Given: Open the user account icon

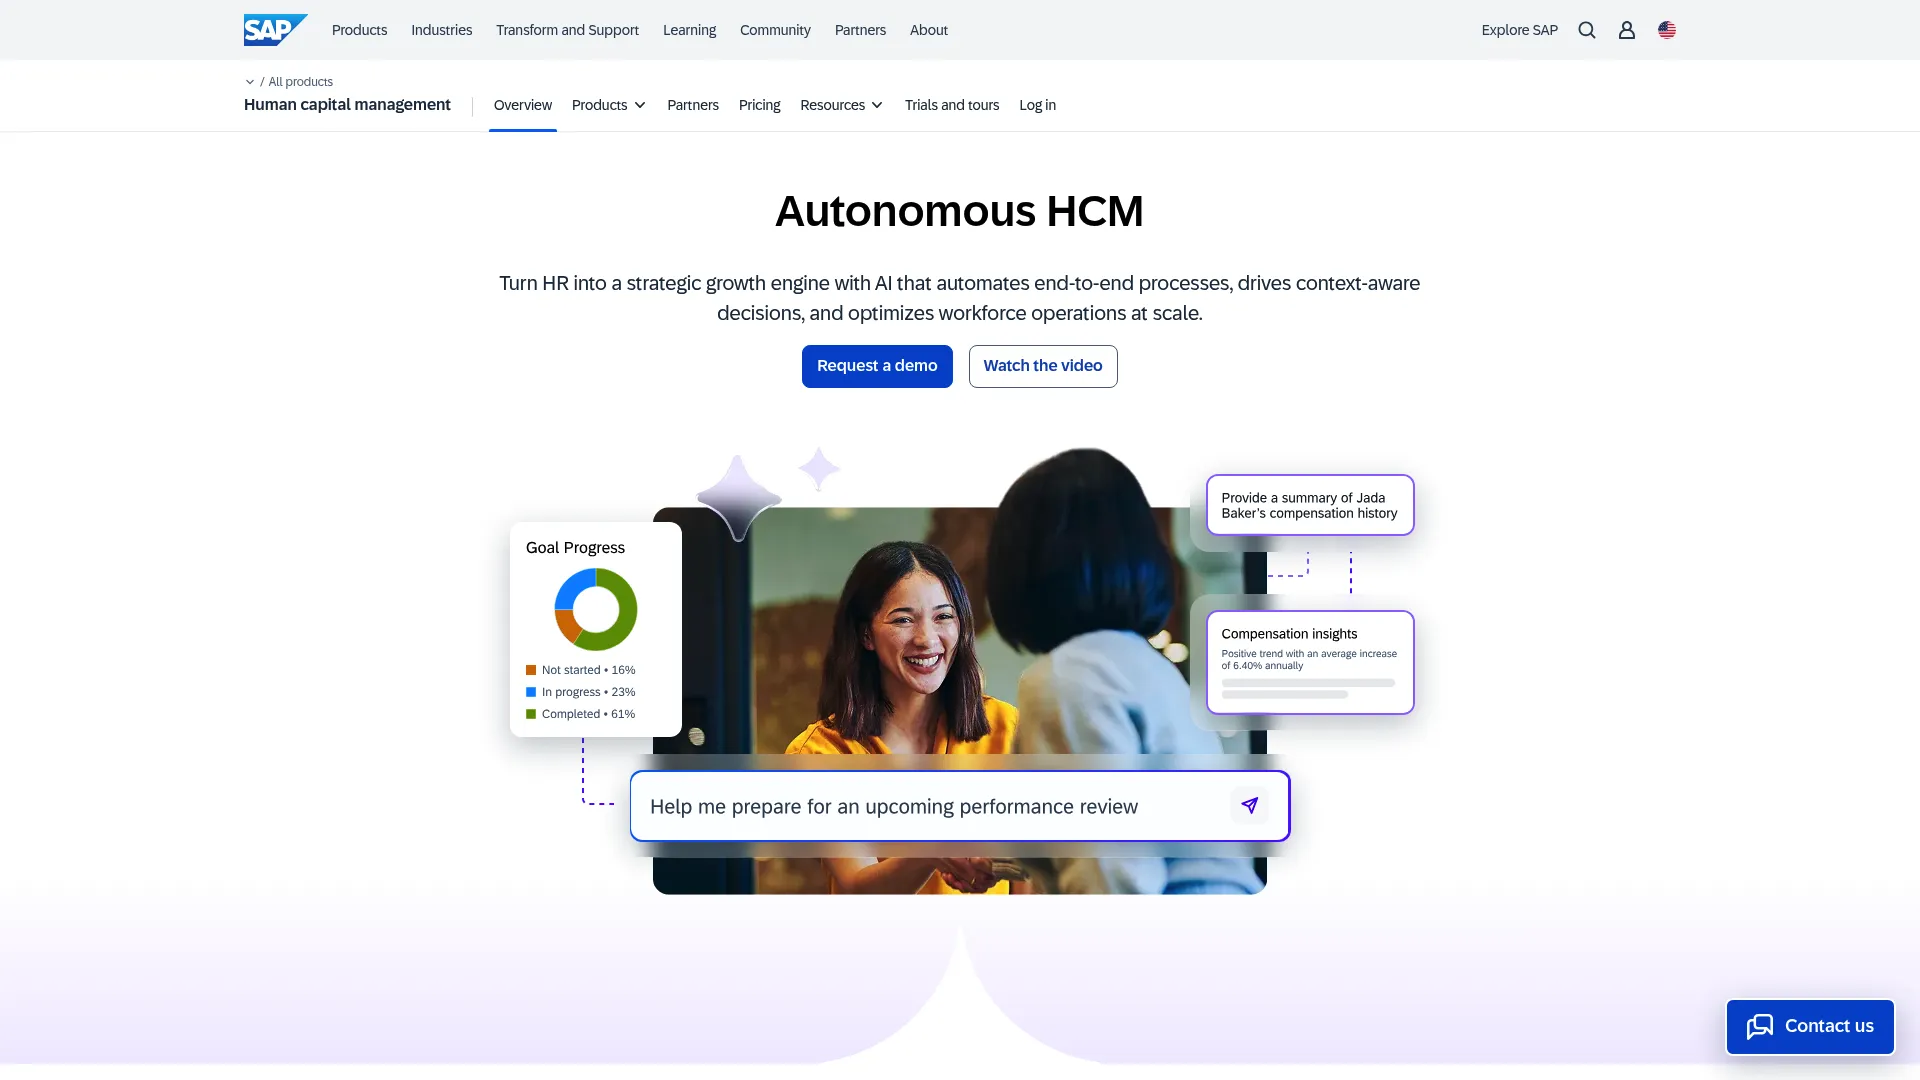Looking at the screenshot, I should (1627, 30).
